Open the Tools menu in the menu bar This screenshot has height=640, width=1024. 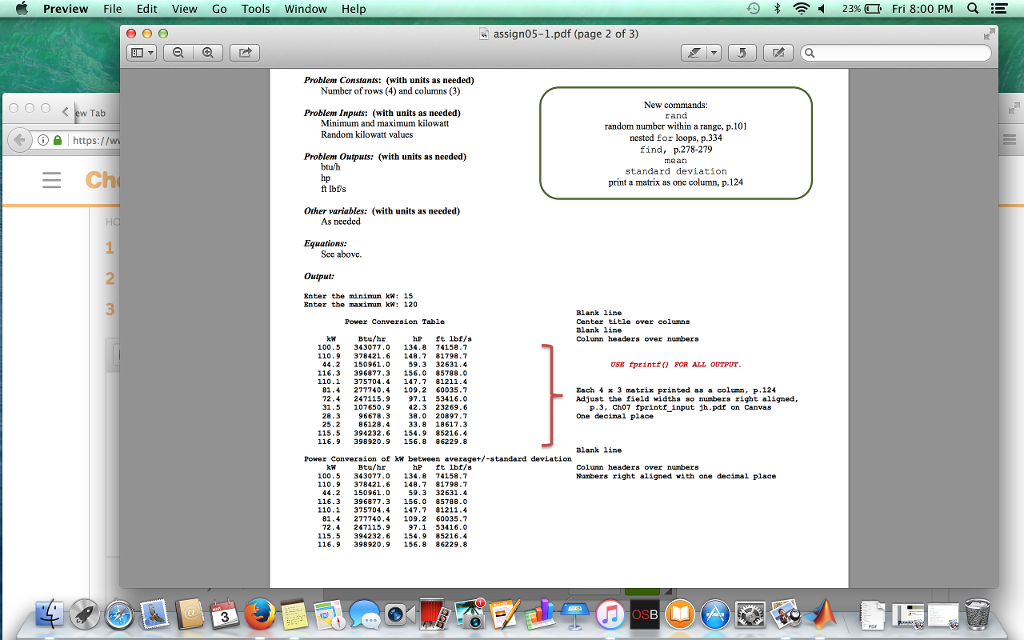pos(254,9)
